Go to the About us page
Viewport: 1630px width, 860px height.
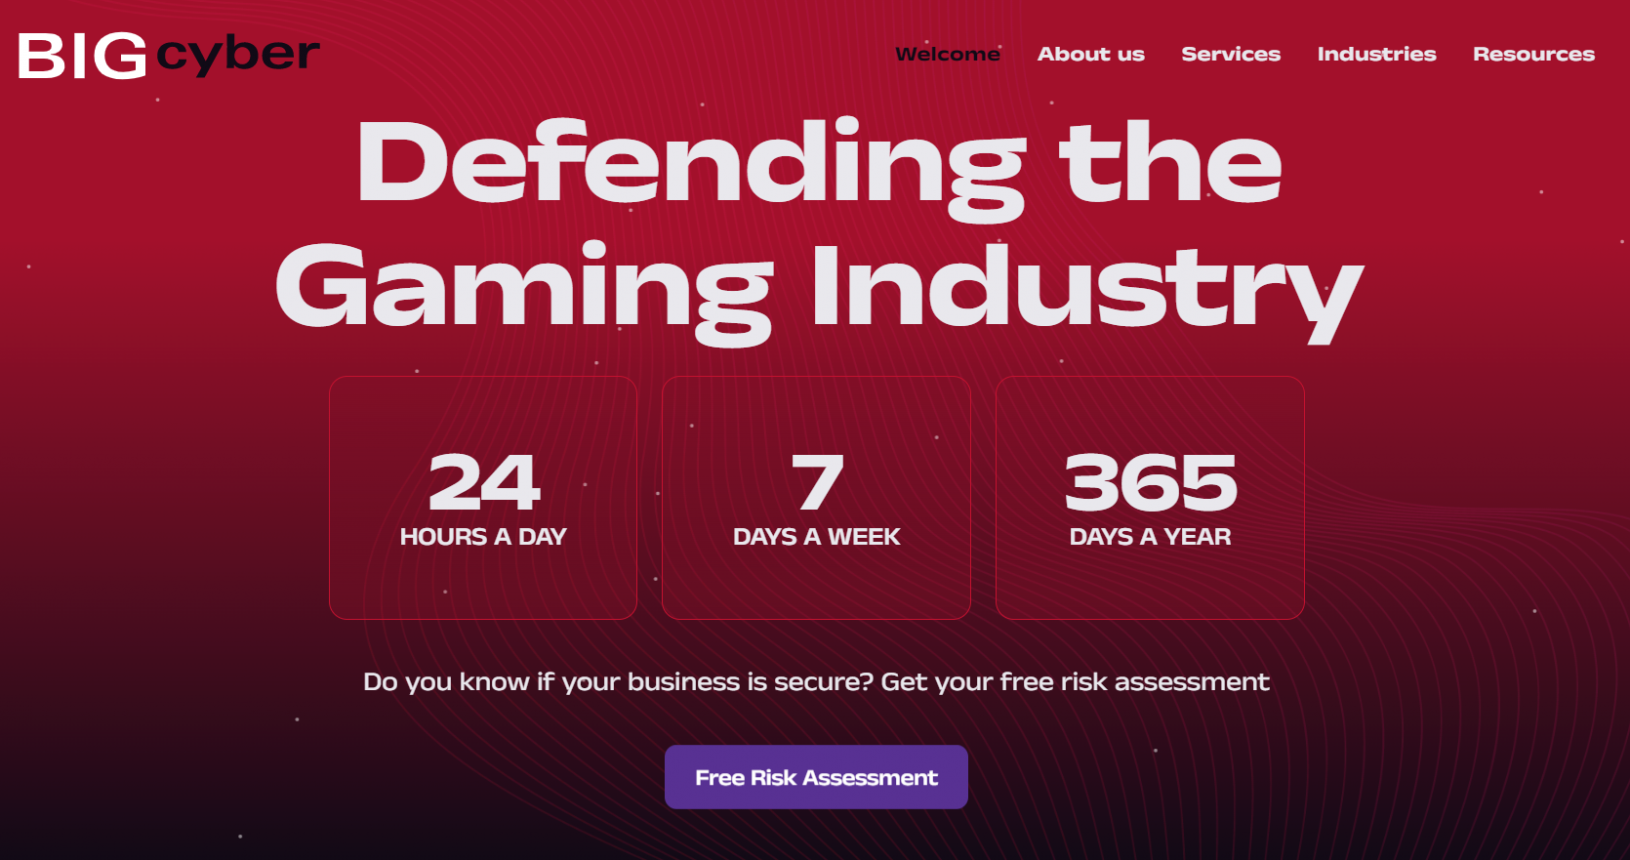(x=1090, y=54)
